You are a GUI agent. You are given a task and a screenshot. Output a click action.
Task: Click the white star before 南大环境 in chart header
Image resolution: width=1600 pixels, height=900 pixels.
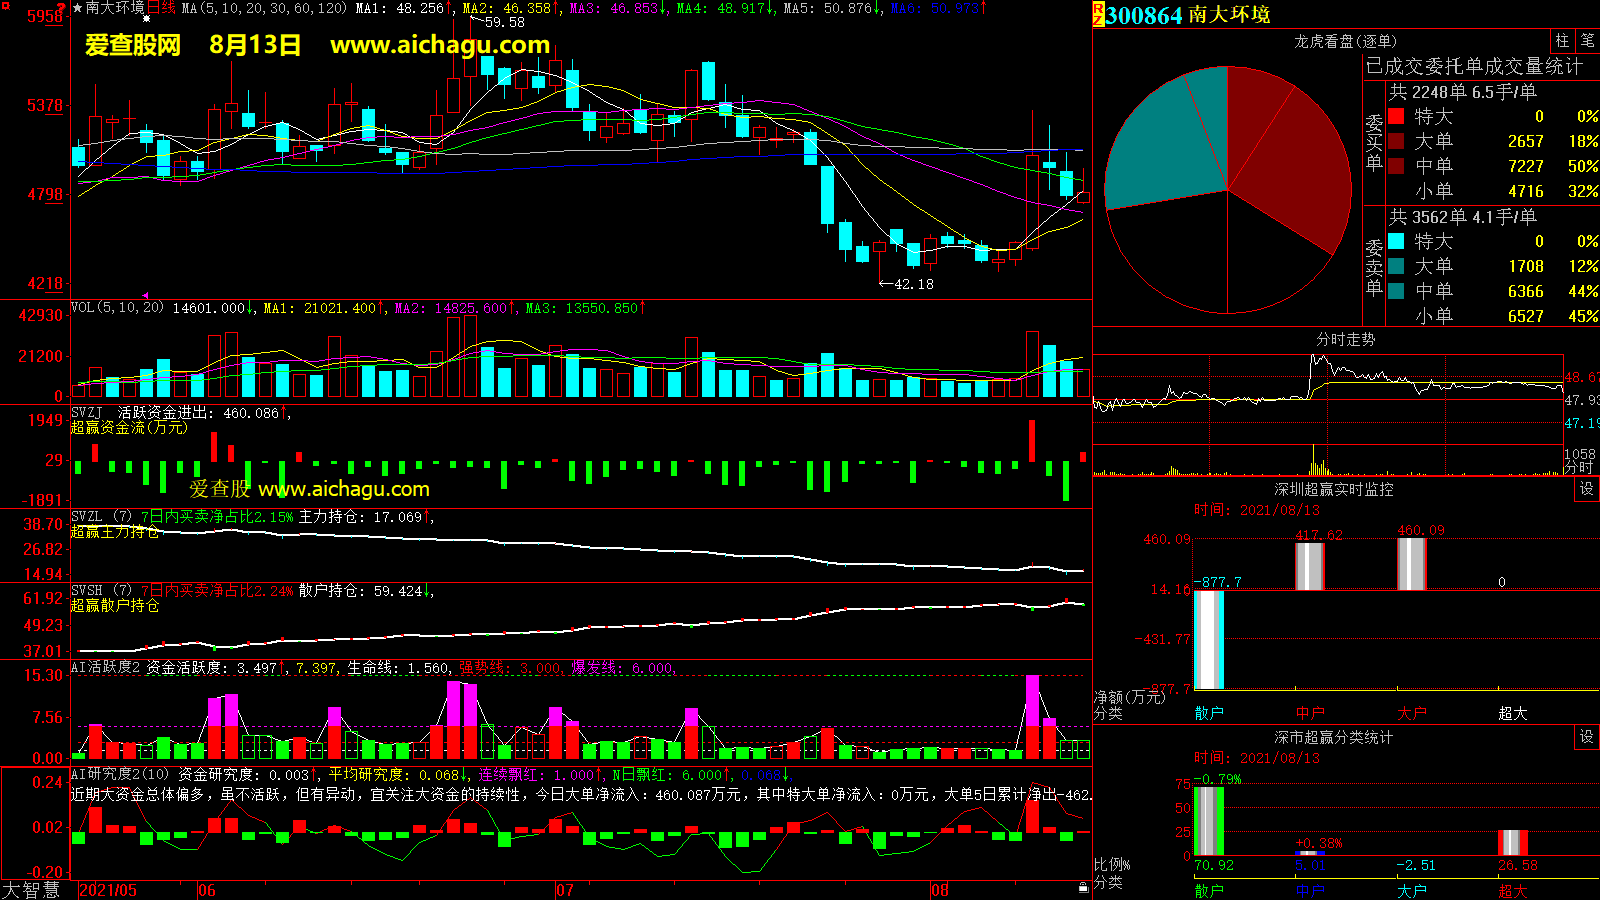pyautogui.click(x=77, y=8)
